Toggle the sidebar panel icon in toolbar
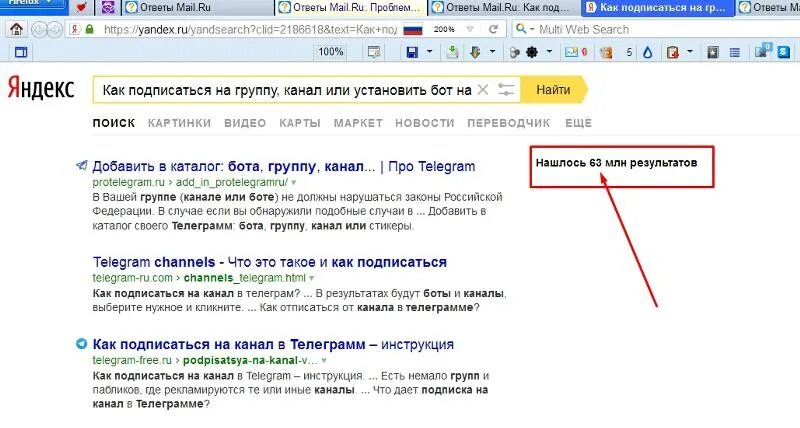 tap(21, 52)
